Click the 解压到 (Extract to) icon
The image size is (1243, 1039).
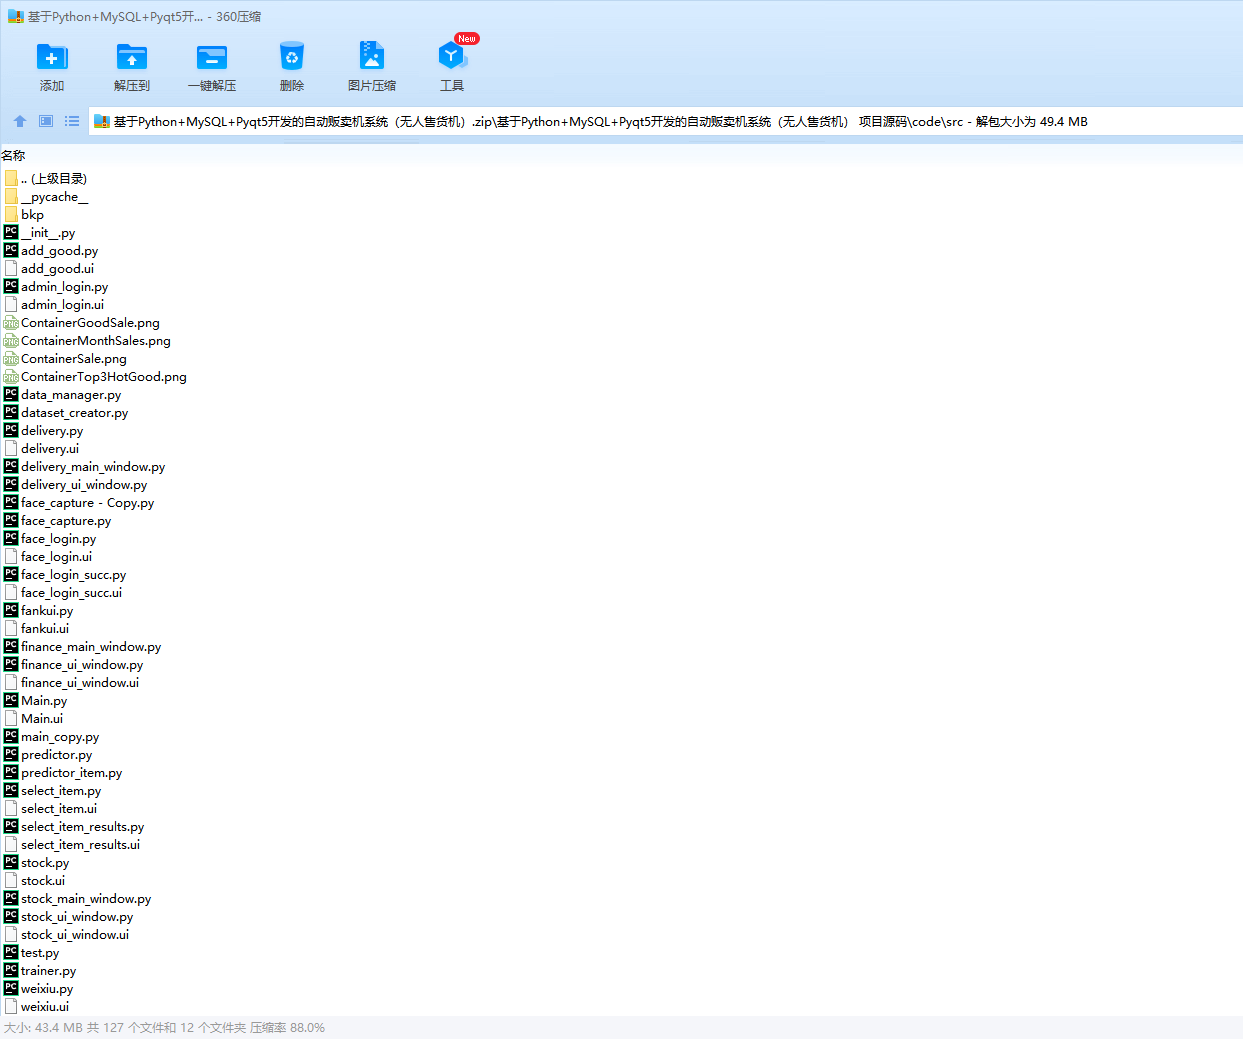coord(132,57)
